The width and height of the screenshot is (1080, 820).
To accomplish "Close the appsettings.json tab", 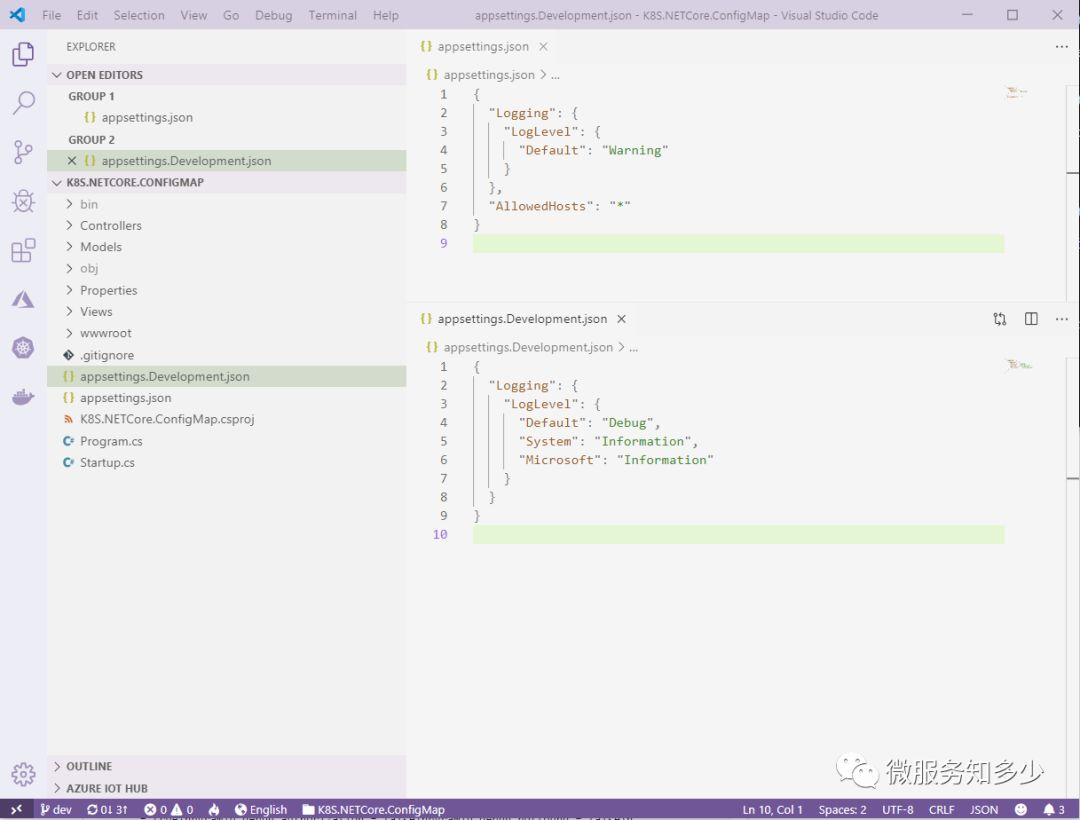I will click(543, 47).
